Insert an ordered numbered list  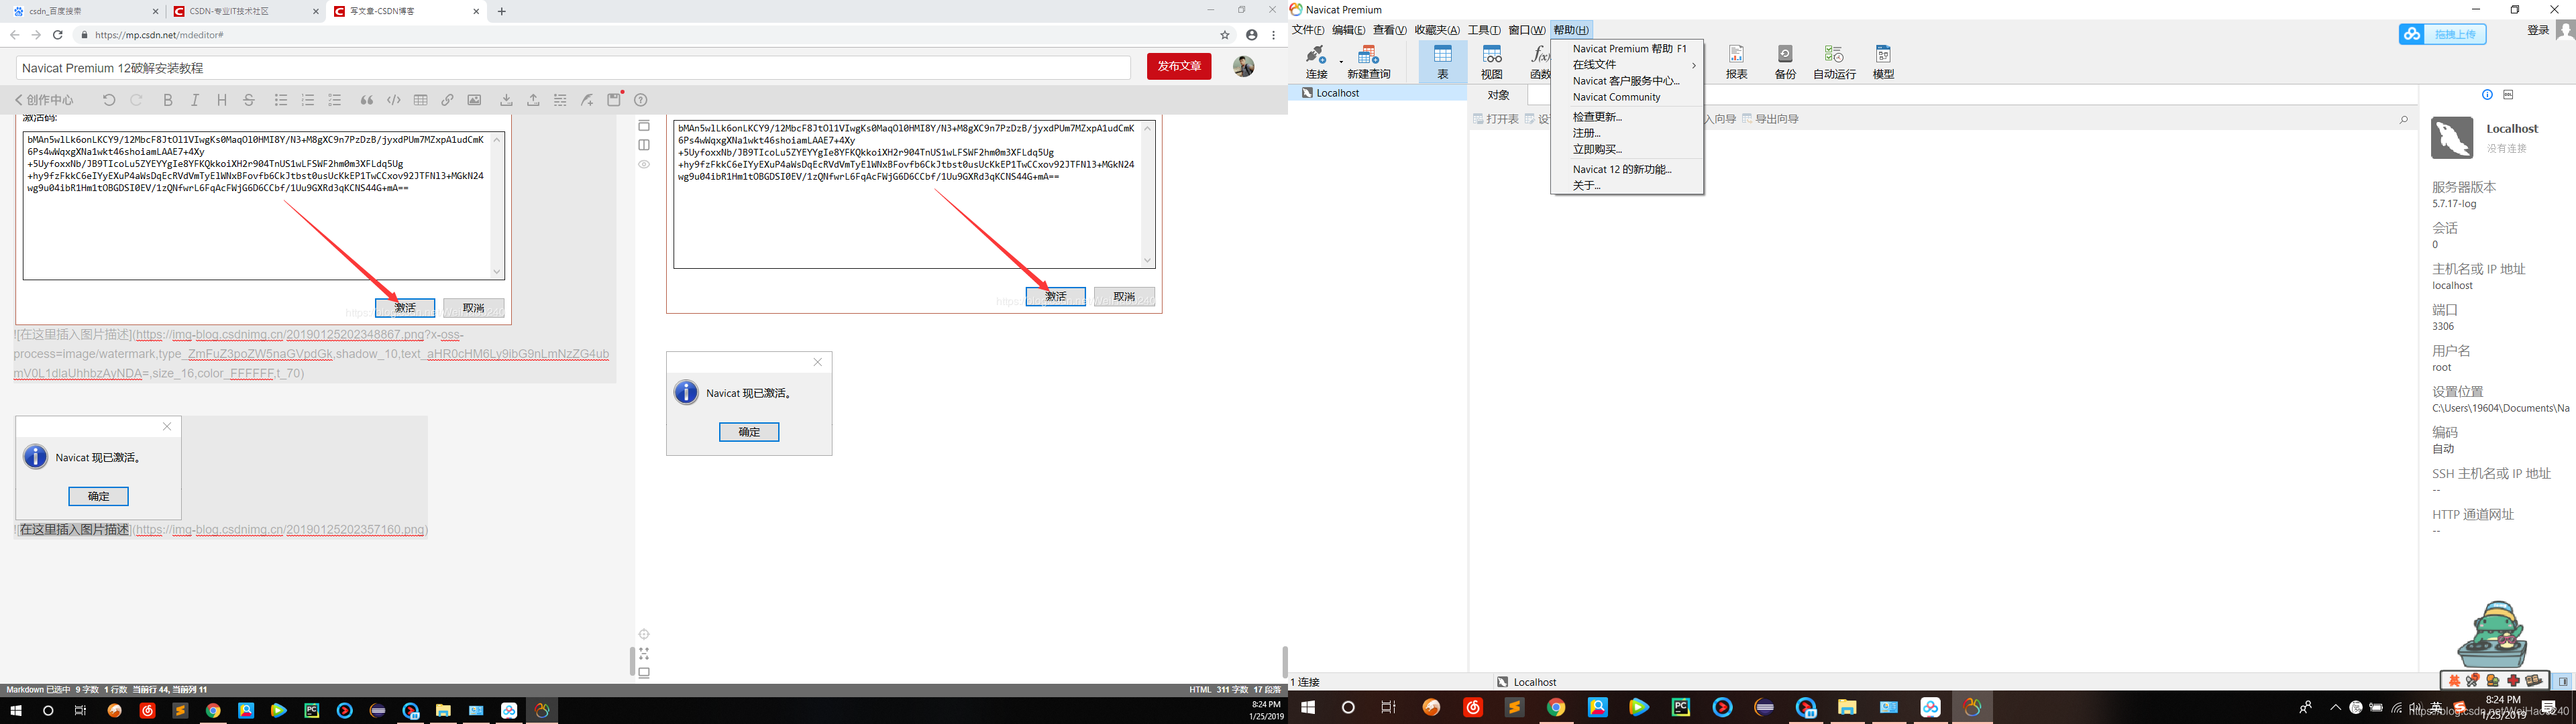(x=308, y=100)
